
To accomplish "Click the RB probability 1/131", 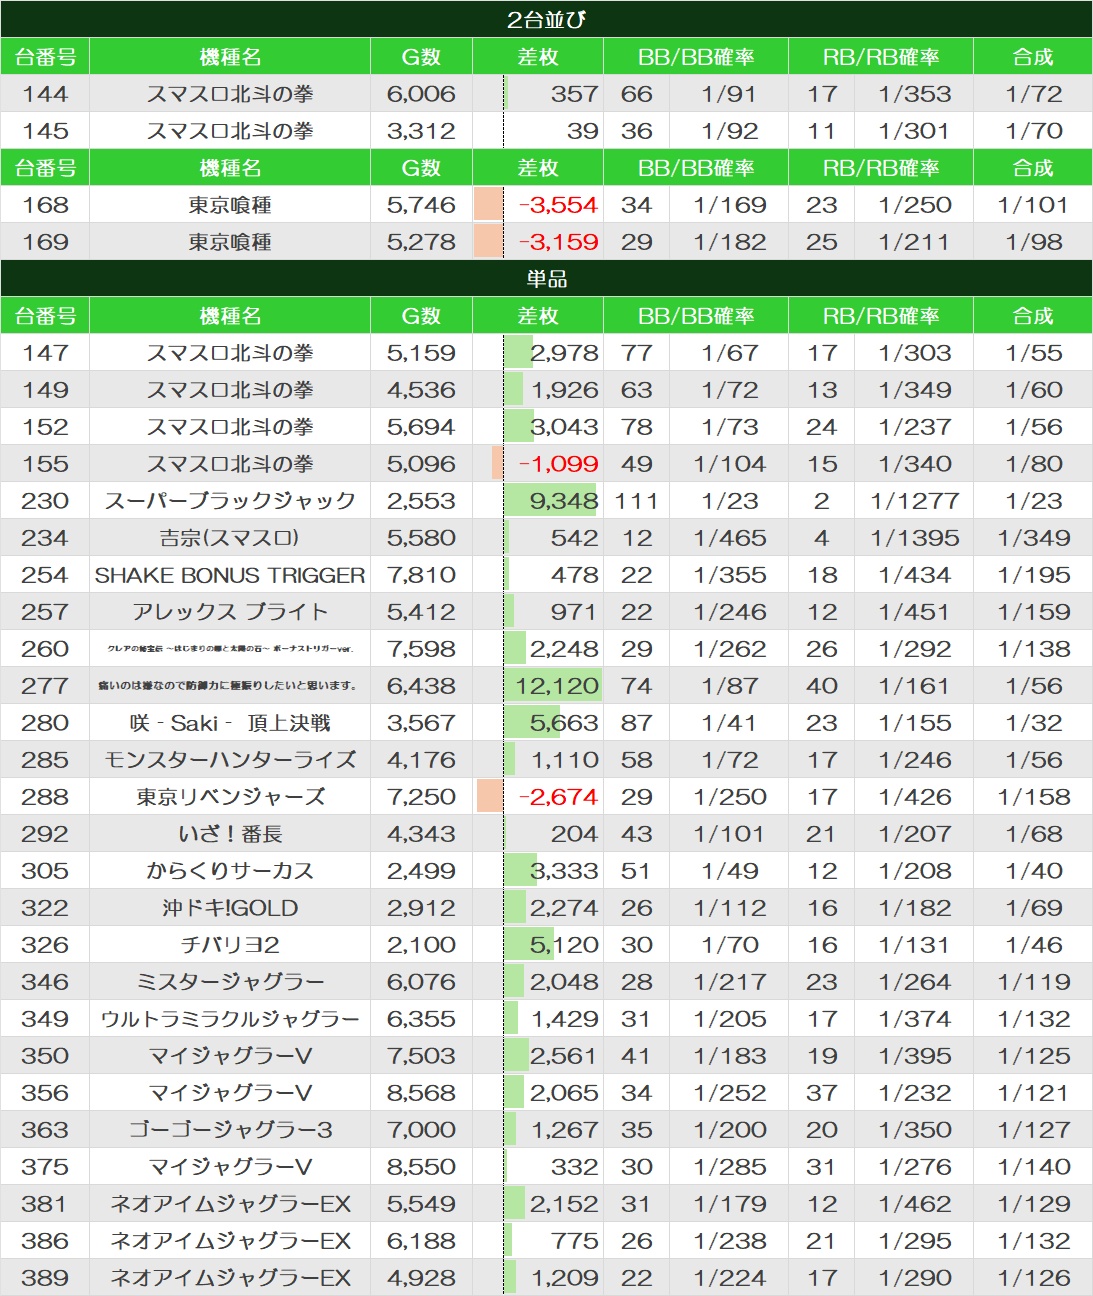I will point(914,945).
